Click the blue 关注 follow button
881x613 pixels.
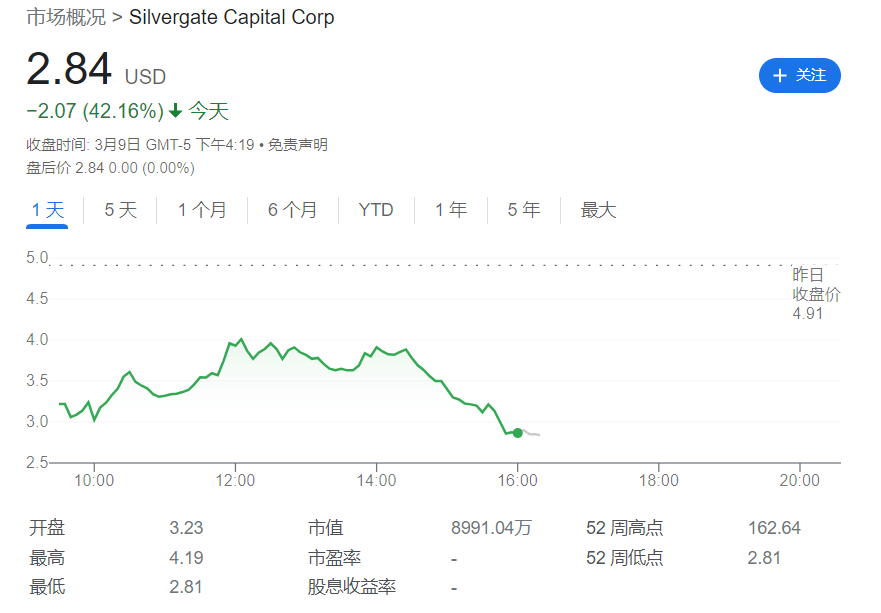click(799, 76)
